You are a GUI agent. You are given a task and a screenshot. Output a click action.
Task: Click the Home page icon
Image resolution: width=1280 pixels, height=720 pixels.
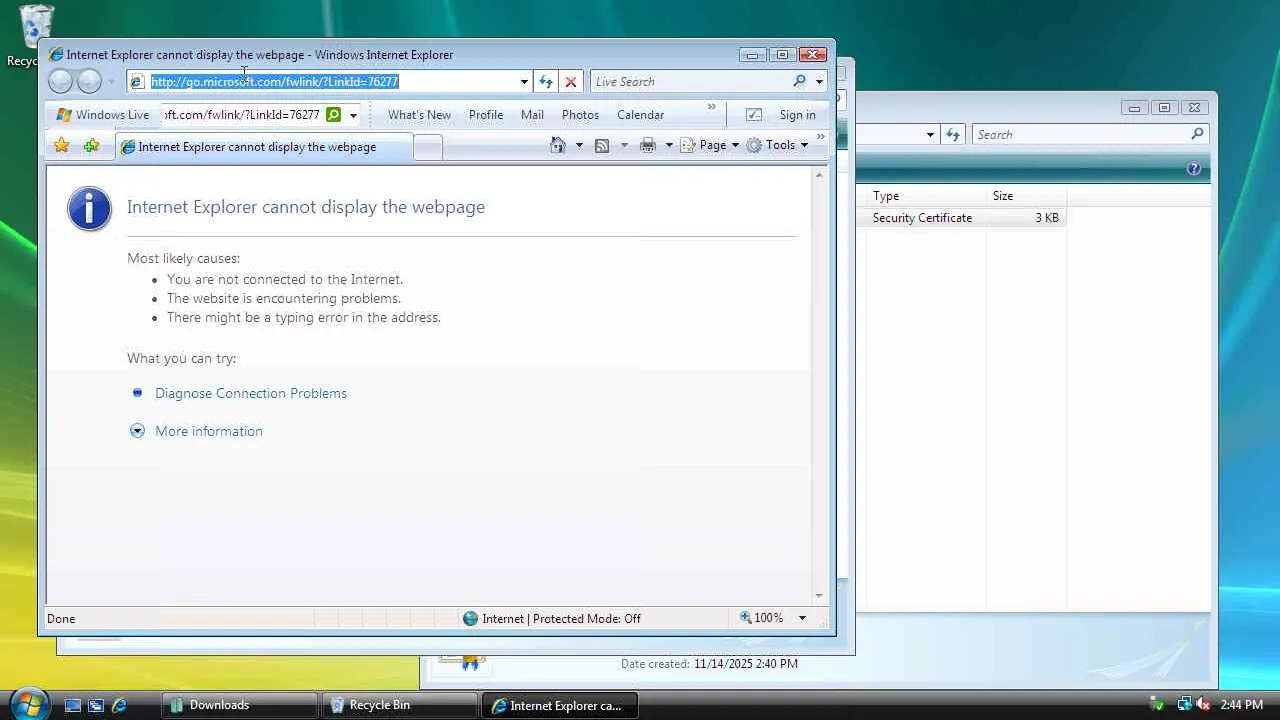point(558,146)
